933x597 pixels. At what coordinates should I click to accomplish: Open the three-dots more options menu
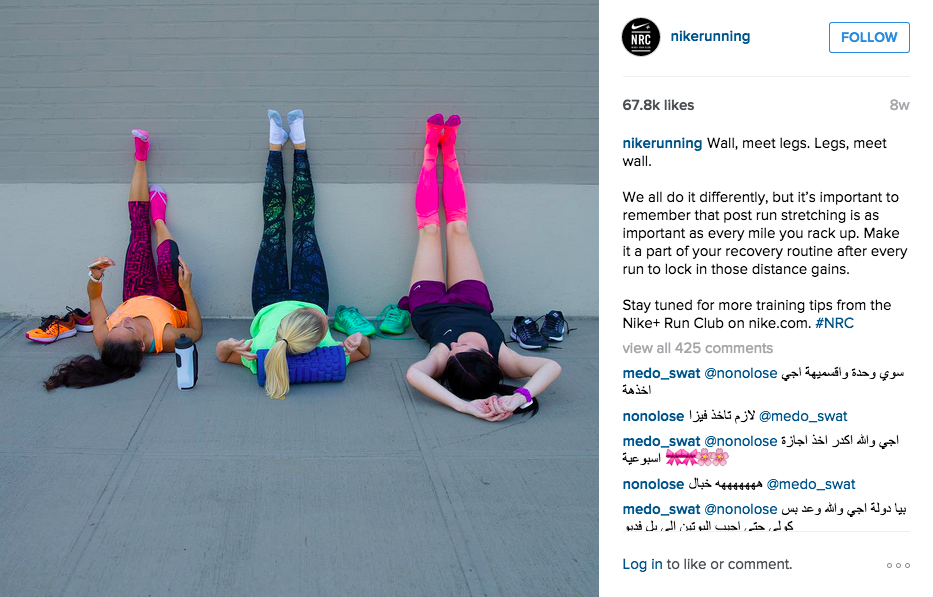coord(898,565)
